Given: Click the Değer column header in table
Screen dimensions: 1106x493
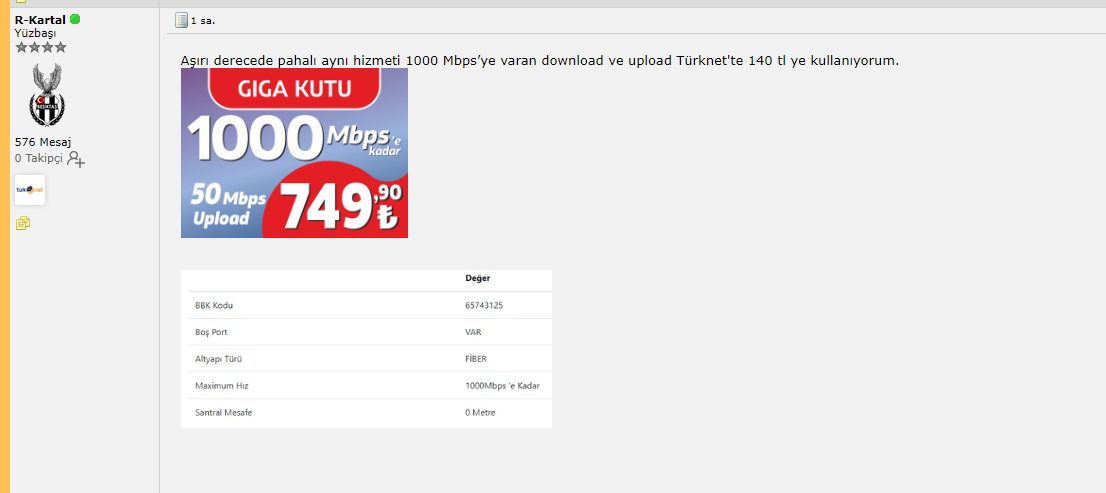Looking at the screenshot, I should click(478, 279).
